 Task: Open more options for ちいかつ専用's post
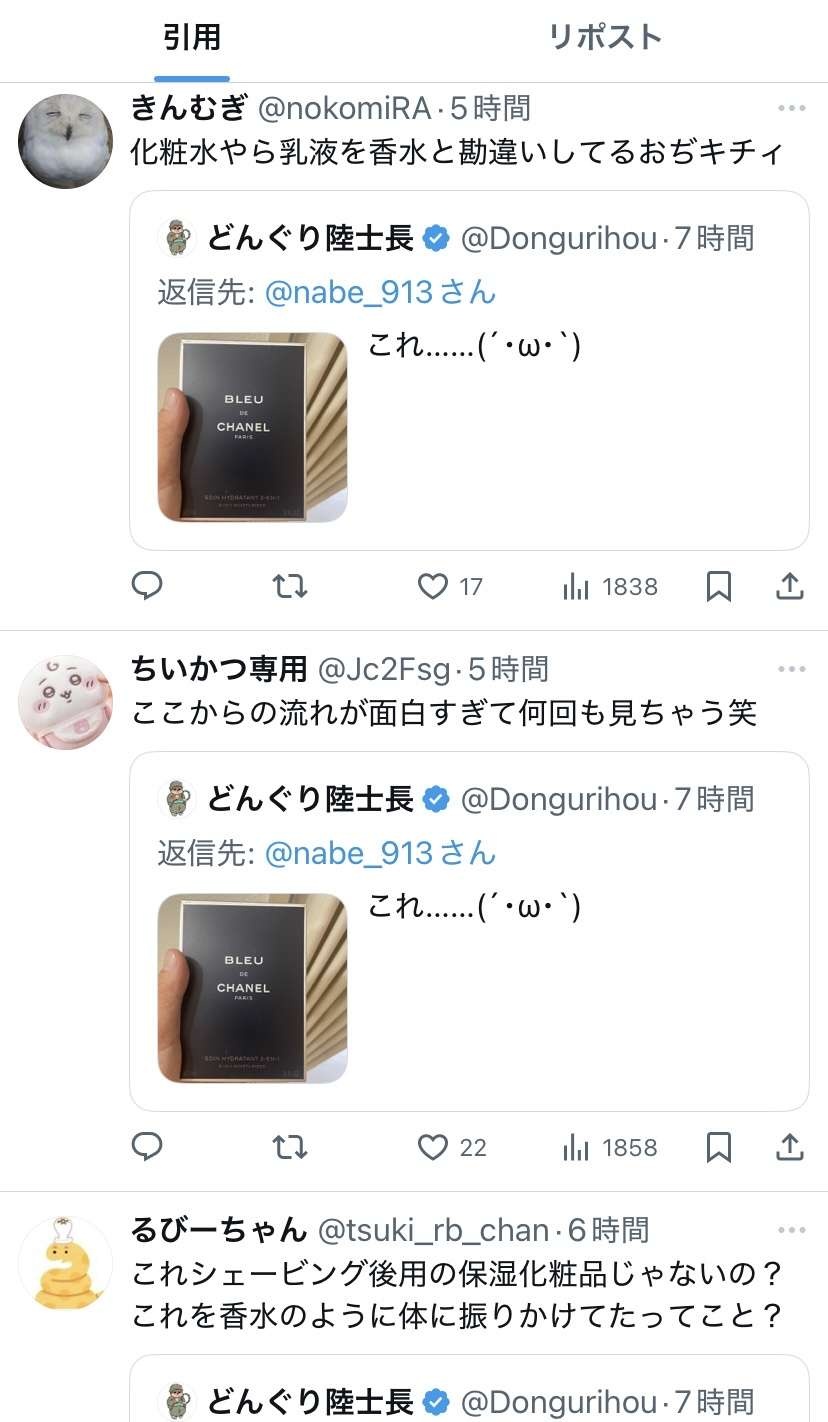tap(791, 669)
